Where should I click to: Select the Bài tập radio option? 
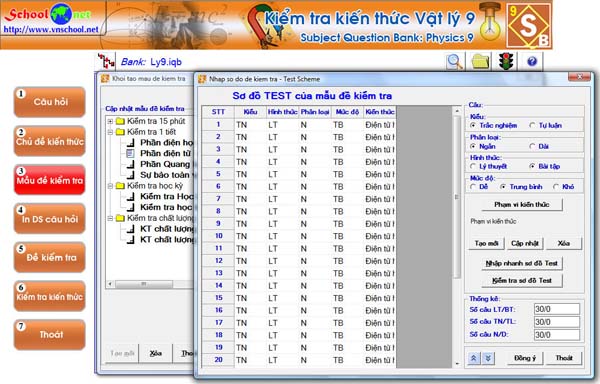[532, 166]
